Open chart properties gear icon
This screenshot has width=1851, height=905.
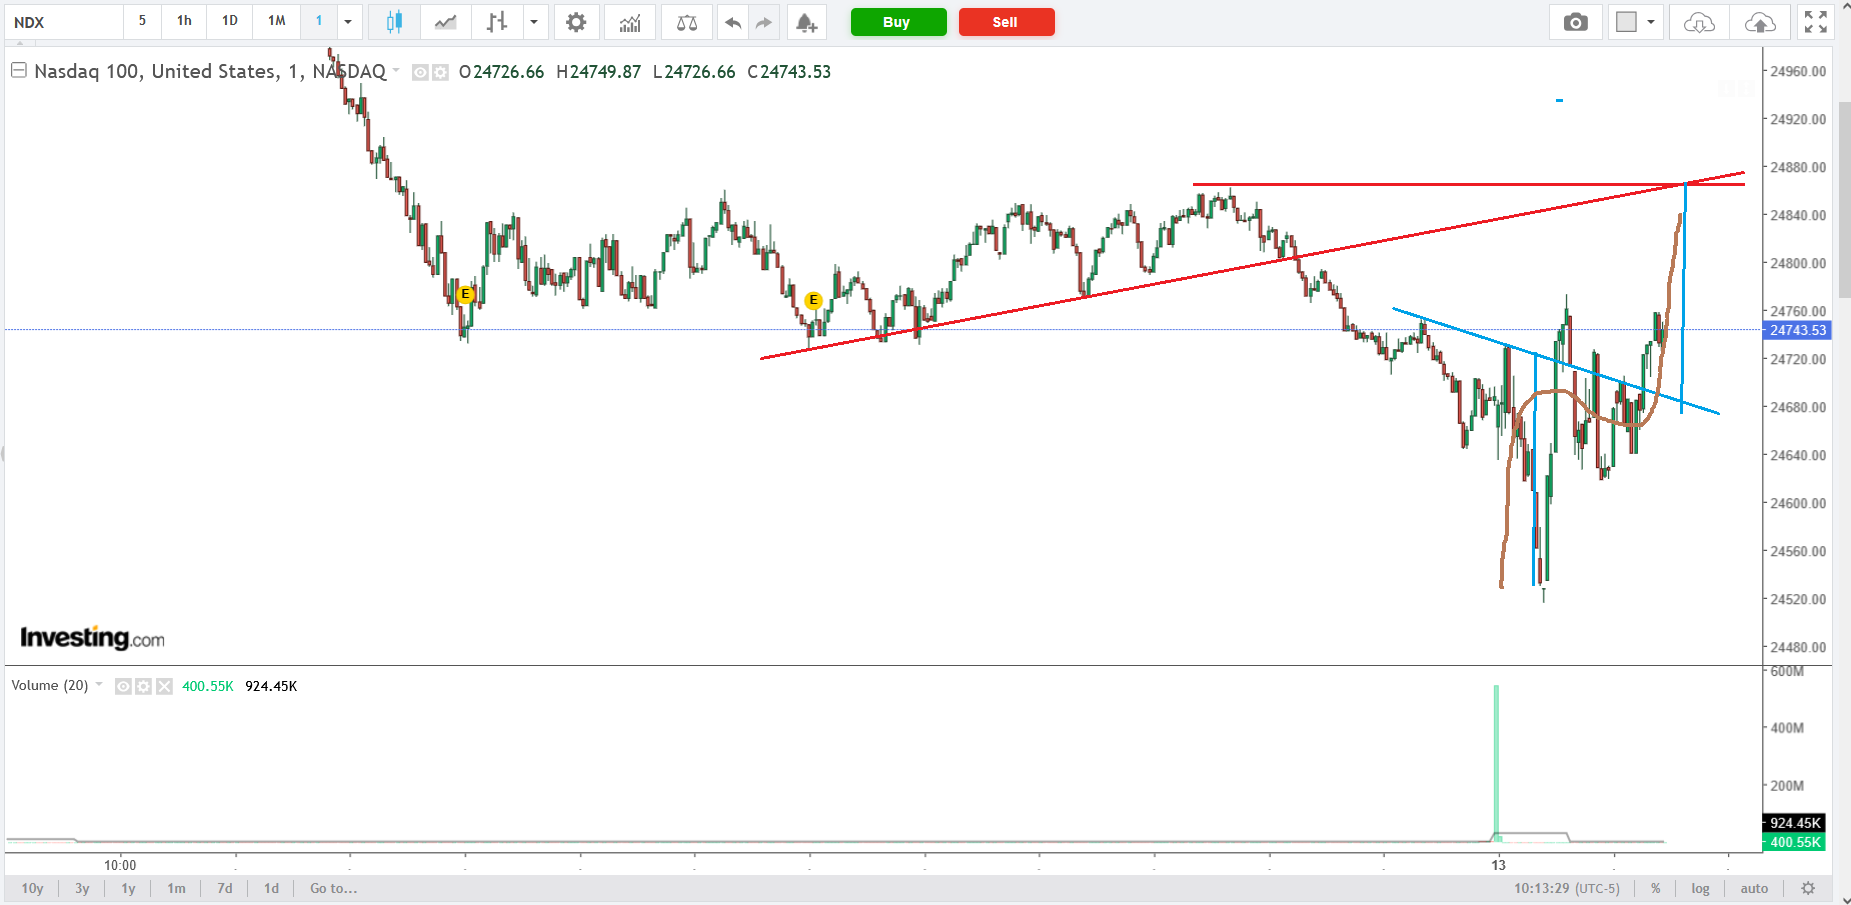pyautogui.click(x=576, y=22)
